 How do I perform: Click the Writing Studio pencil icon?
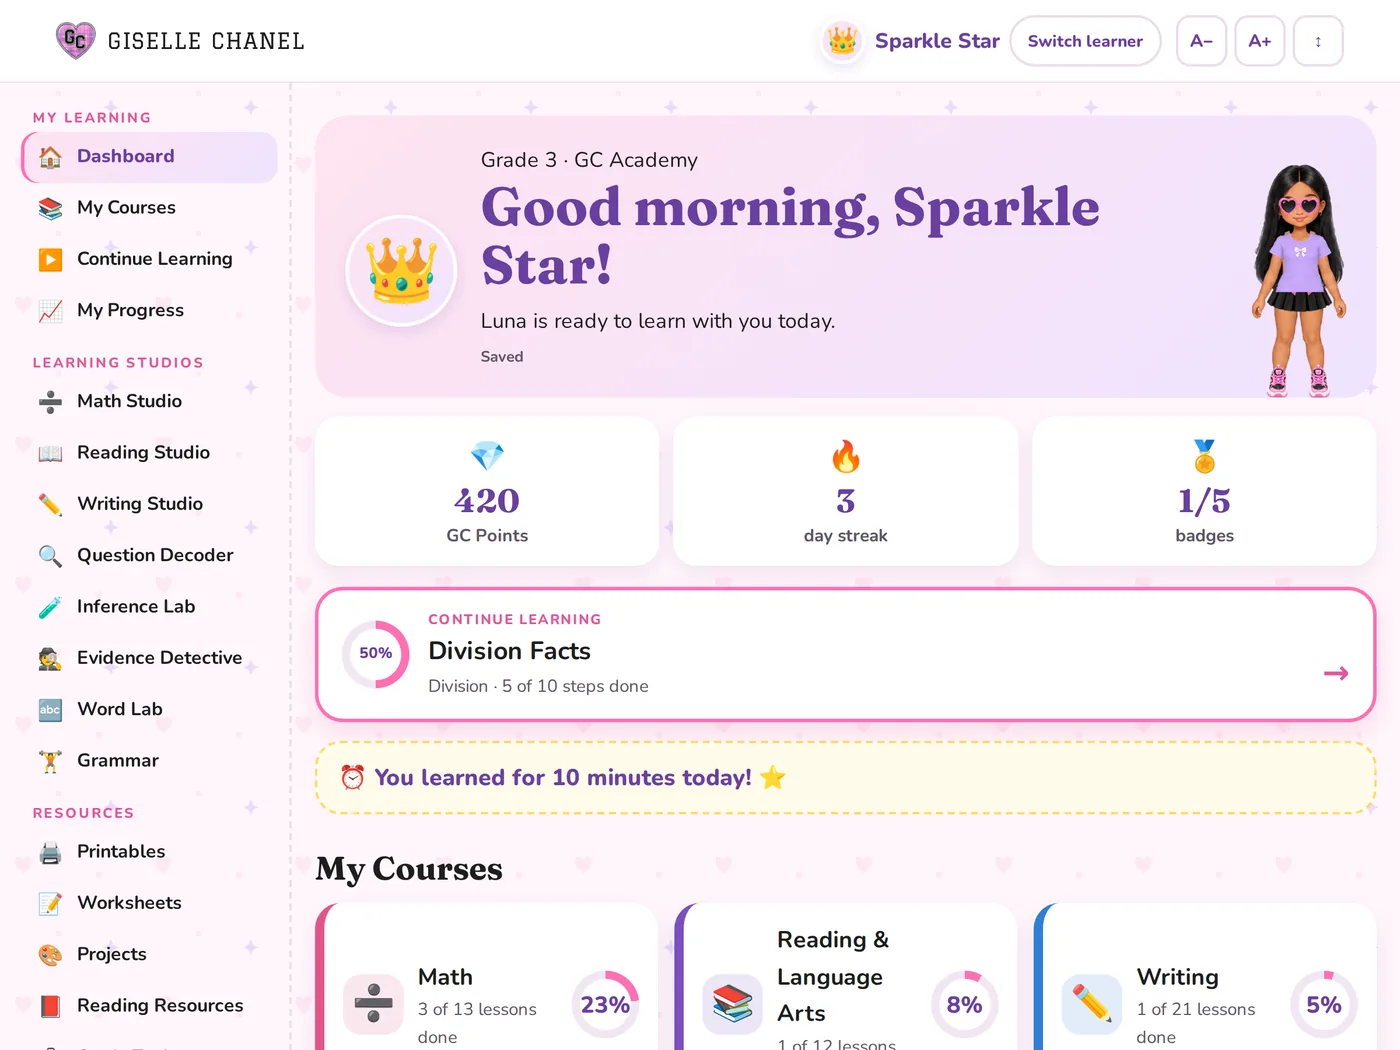point(50,504)
